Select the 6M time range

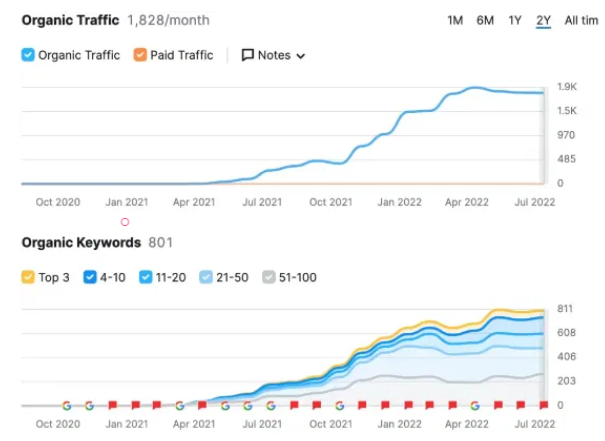click(485, 20)
